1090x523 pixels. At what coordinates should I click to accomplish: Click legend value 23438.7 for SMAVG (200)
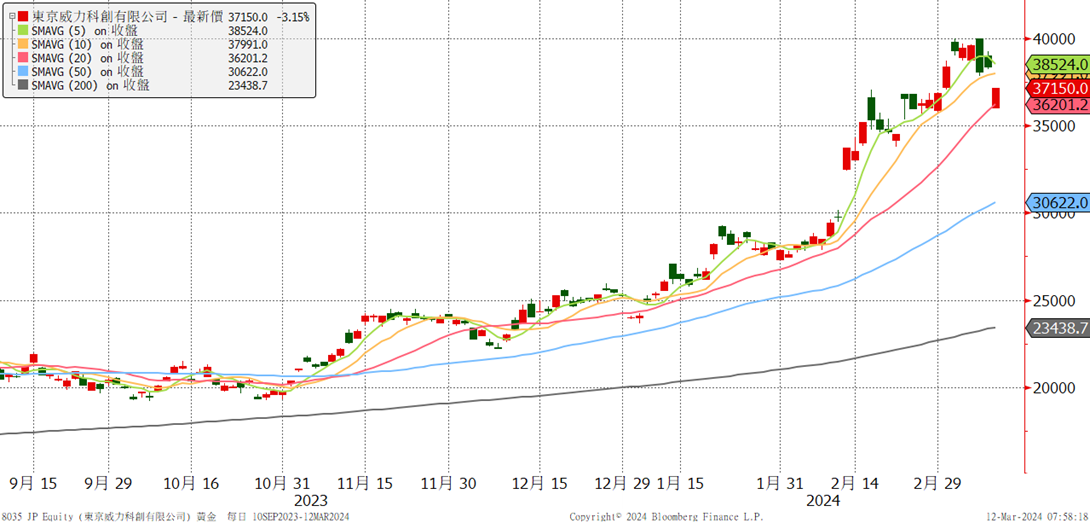tap(249, 86)
